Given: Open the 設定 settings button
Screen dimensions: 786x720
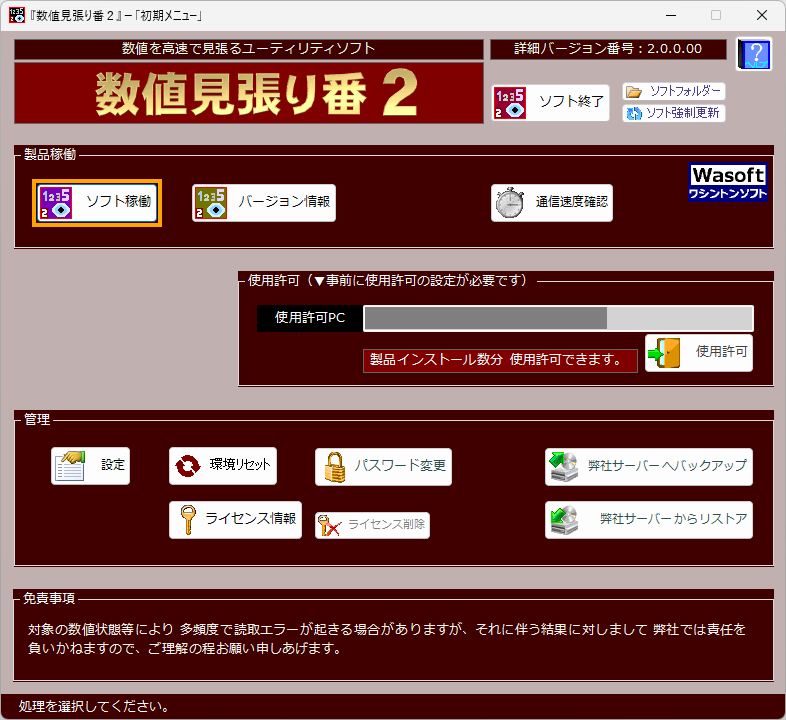Looking at the screenshot, I should pyautogui.click(x=90, y=466).
